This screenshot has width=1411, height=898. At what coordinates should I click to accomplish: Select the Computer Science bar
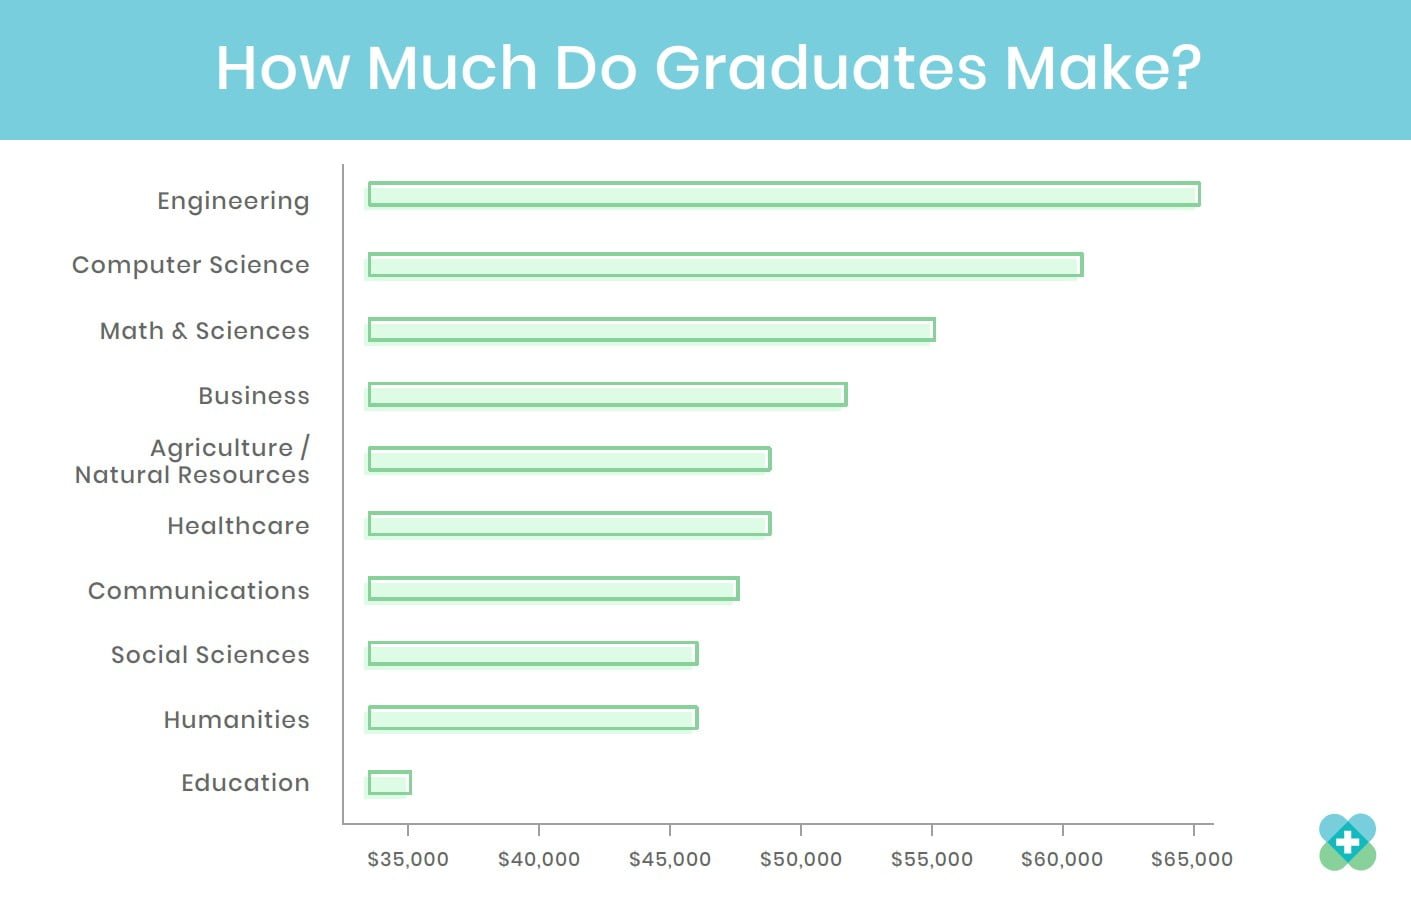pos(725,265)
